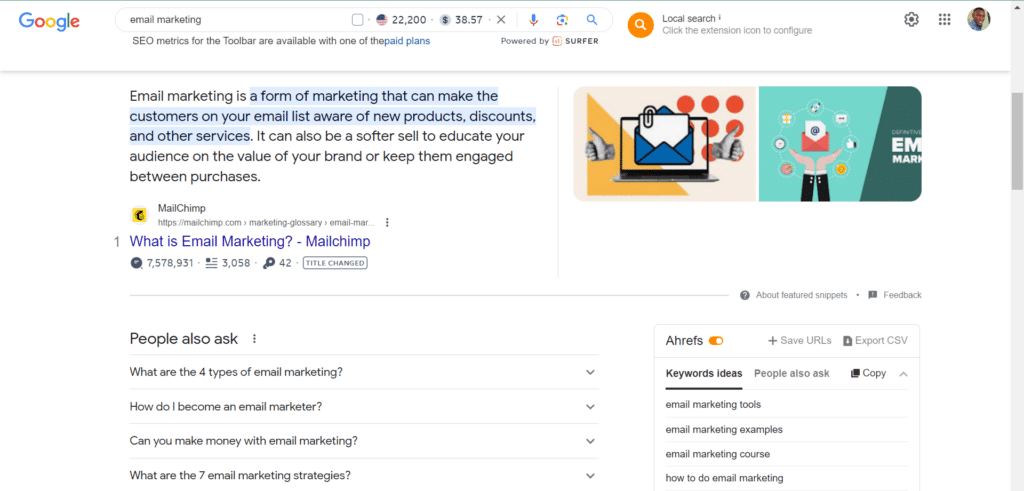
Task: Switch to Keywords ideas tab
Action: coord(704,373)
